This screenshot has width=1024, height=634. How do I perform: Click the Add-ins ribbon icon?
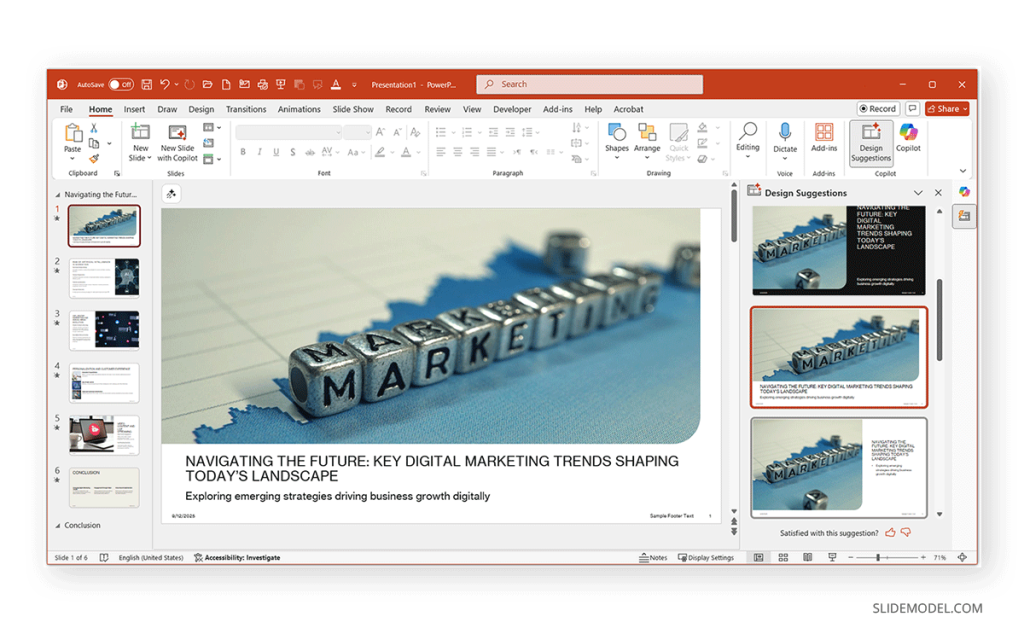824,137
